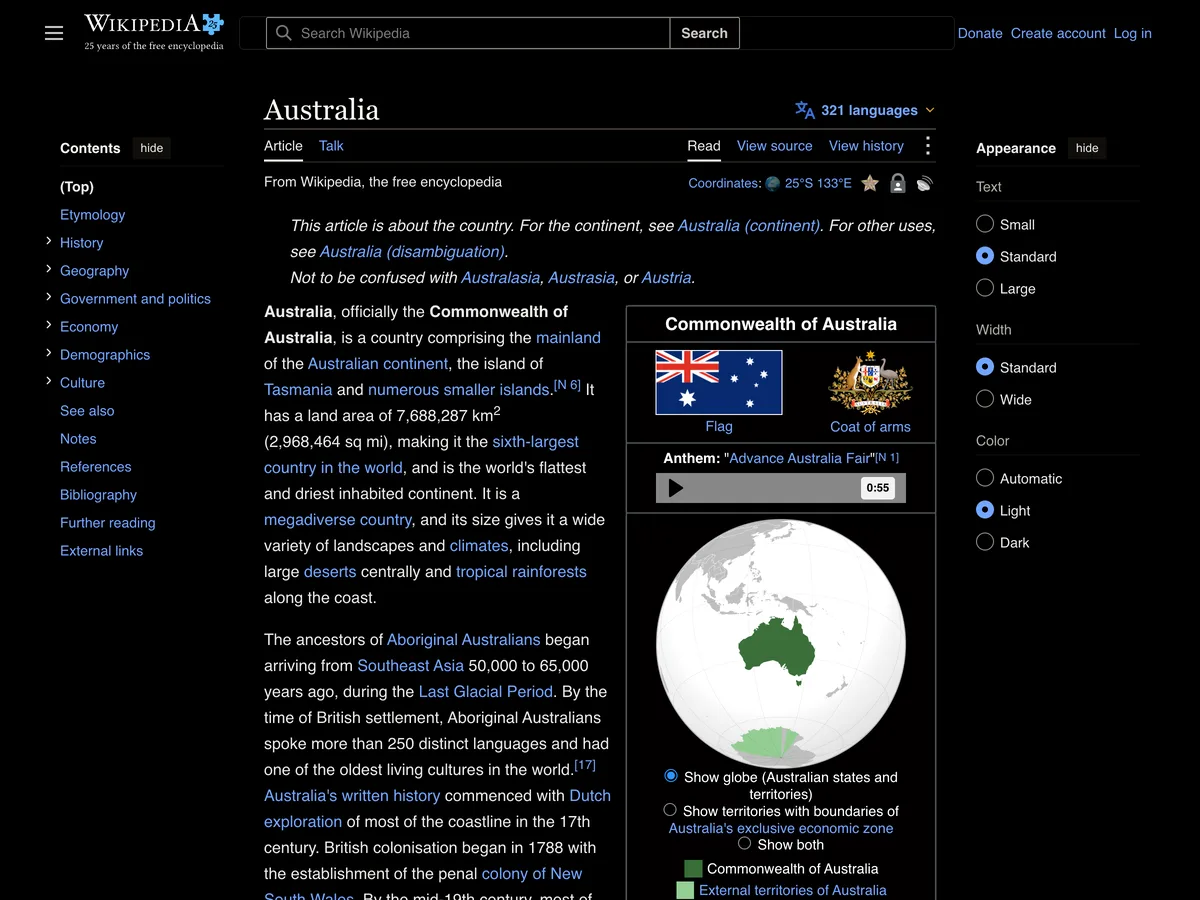Image resolution: width=1200 pixels, height=900 pixels.
Task: Select Small text size
Action: coord(985,225)
